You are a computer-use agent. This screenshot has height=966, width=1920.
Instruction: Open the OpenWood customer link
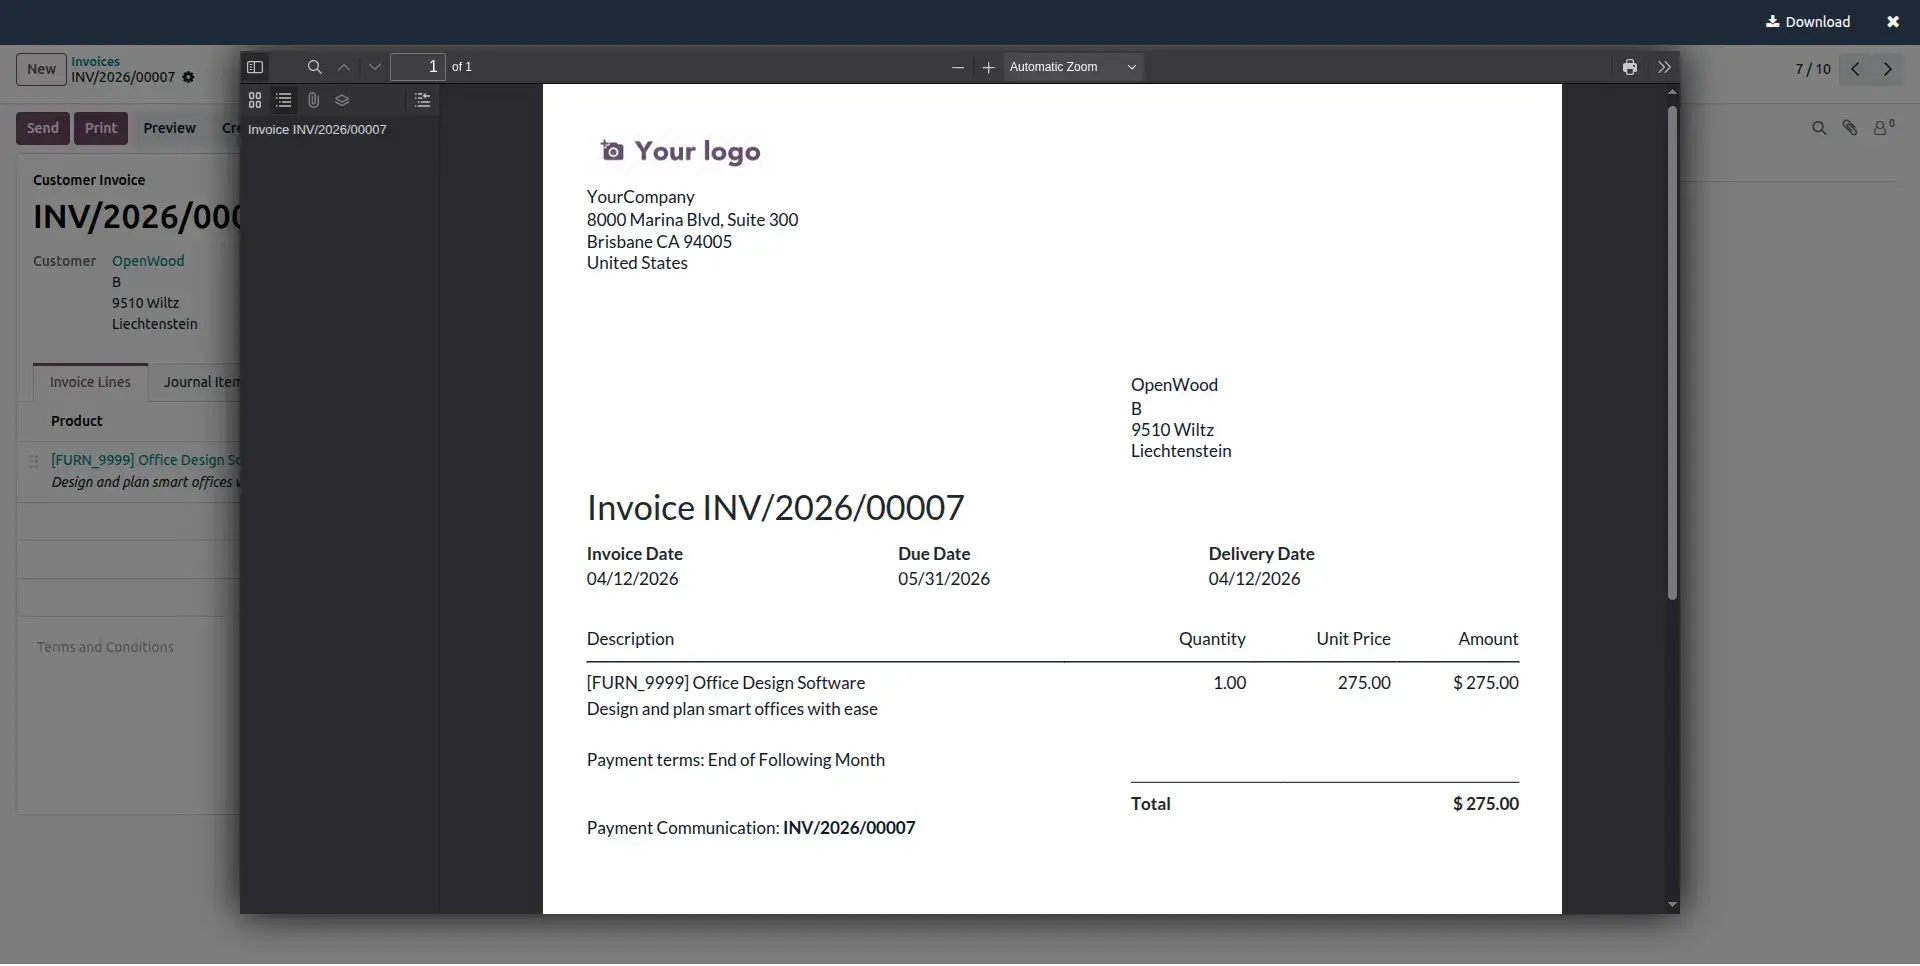(x=148, y=261)
